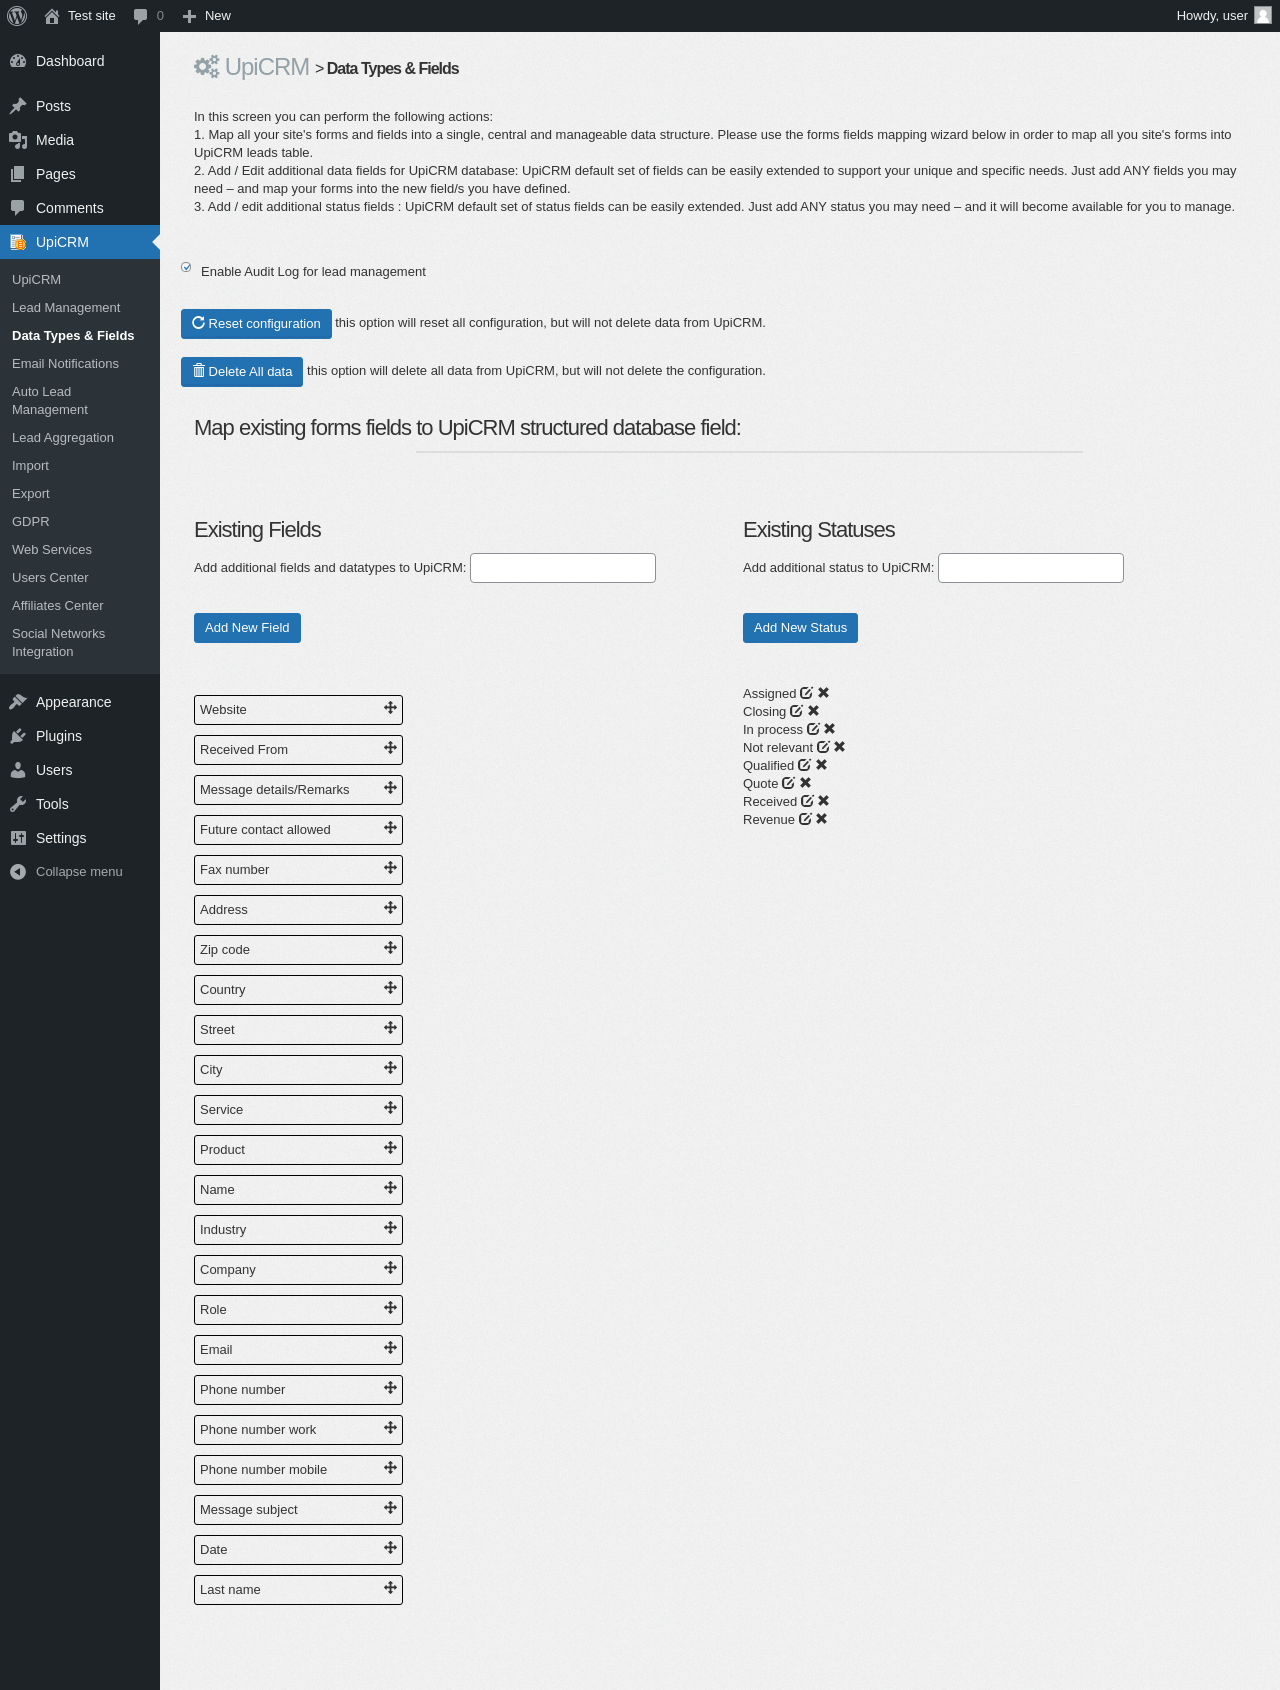1280x1690 pixels.
Task: Delete the Qualified status
Action: 822,765
